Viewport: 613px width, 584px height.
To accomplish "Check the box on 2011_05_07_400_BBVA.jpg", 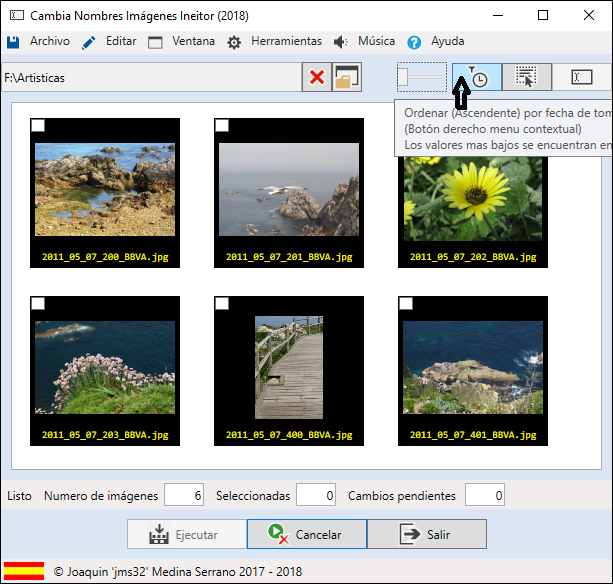I will (222, 304).
